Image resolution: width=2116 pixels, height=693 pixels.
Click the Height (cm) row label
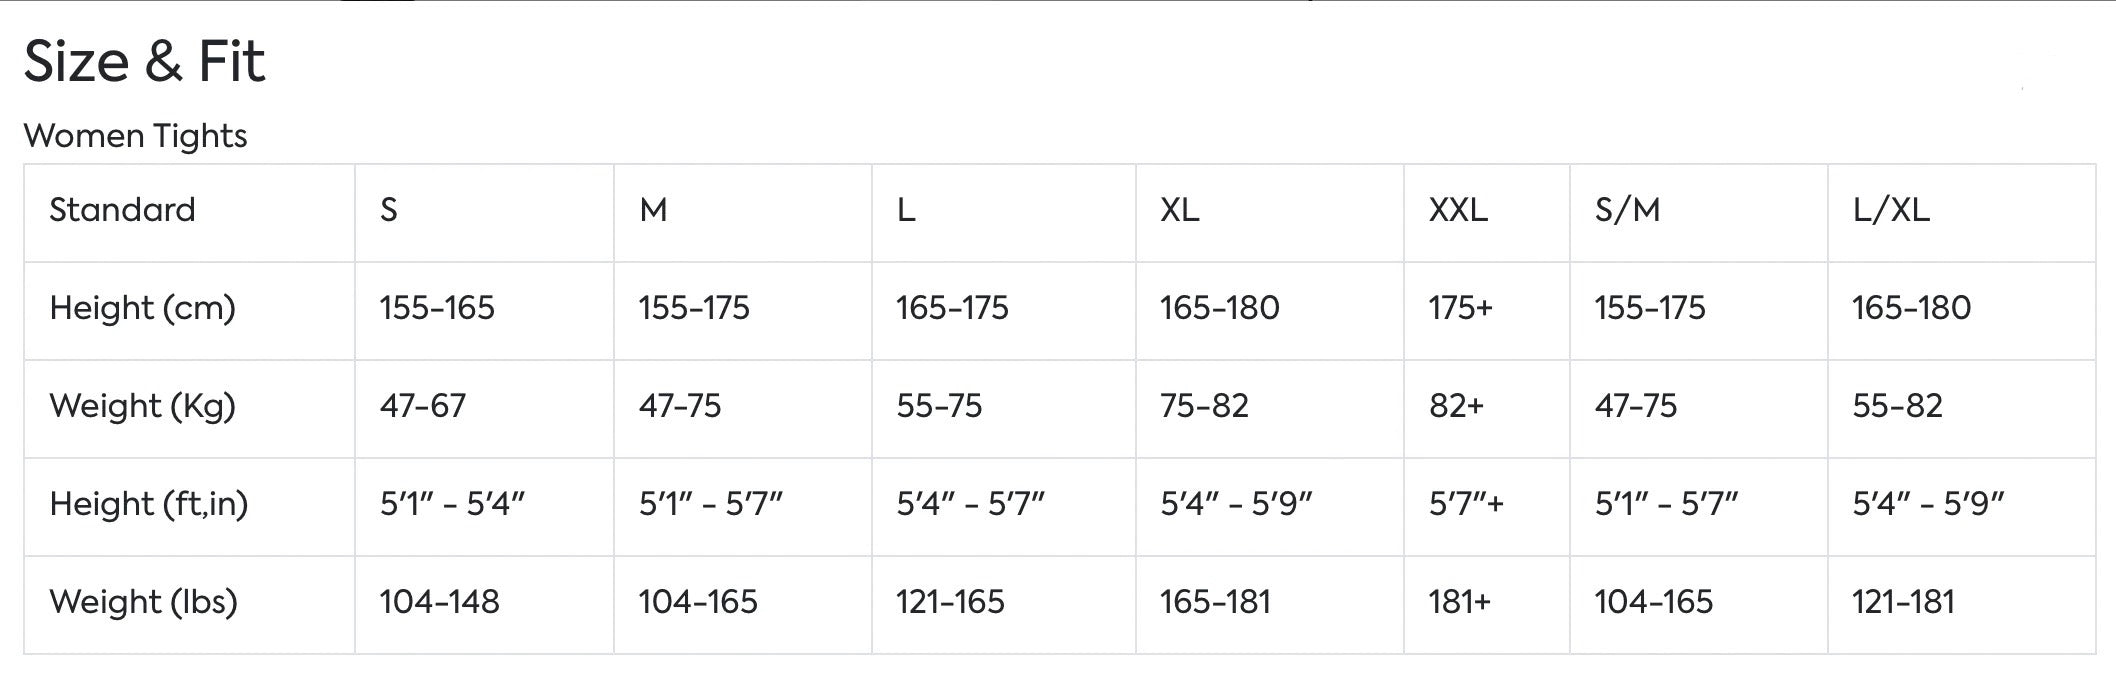point(142,308)
